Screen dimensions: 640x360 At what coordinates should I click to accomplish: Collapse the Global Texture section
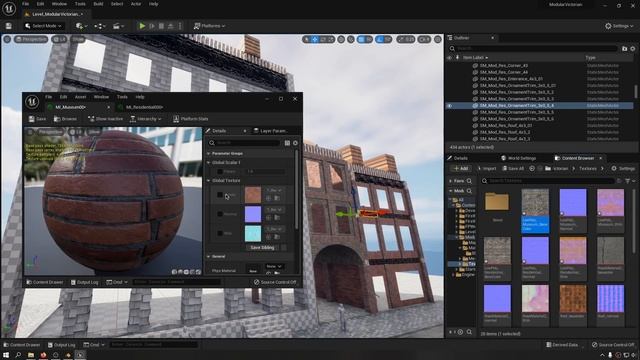209,180
